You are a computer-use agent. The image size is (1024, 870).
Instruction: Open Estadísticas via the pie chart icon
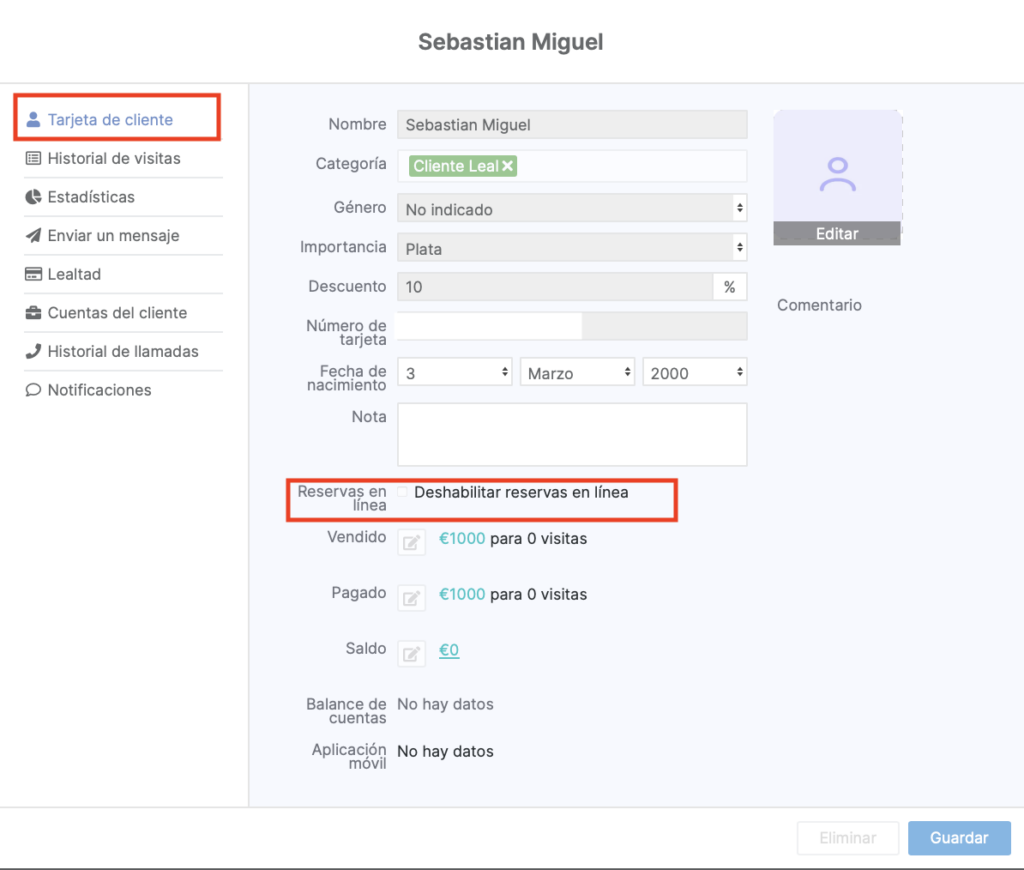click(x=33, y=197)
